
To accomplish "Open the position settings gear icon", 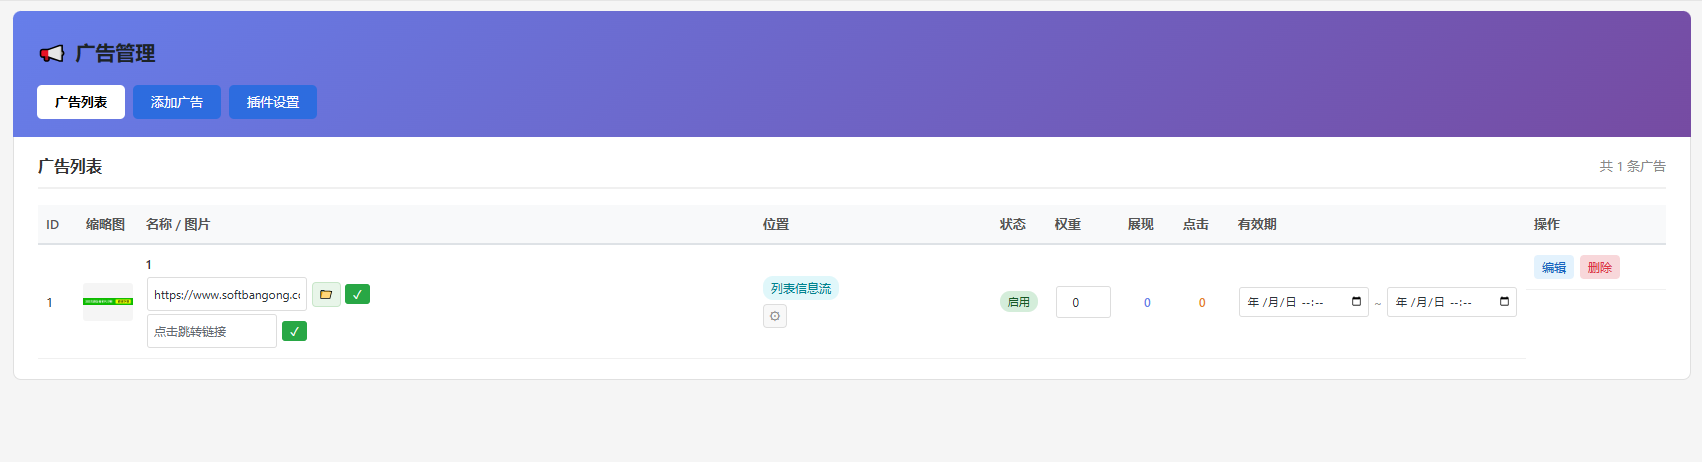I will (x=775, y=316).
